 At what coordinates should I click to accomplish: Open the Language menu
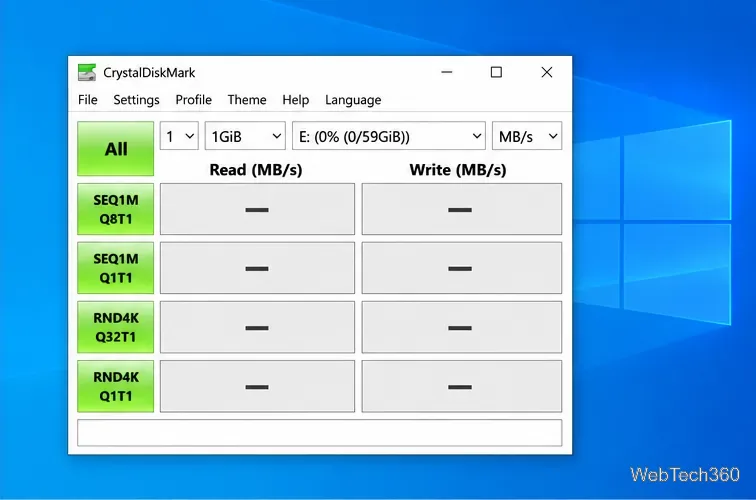(x=353, y=100)
